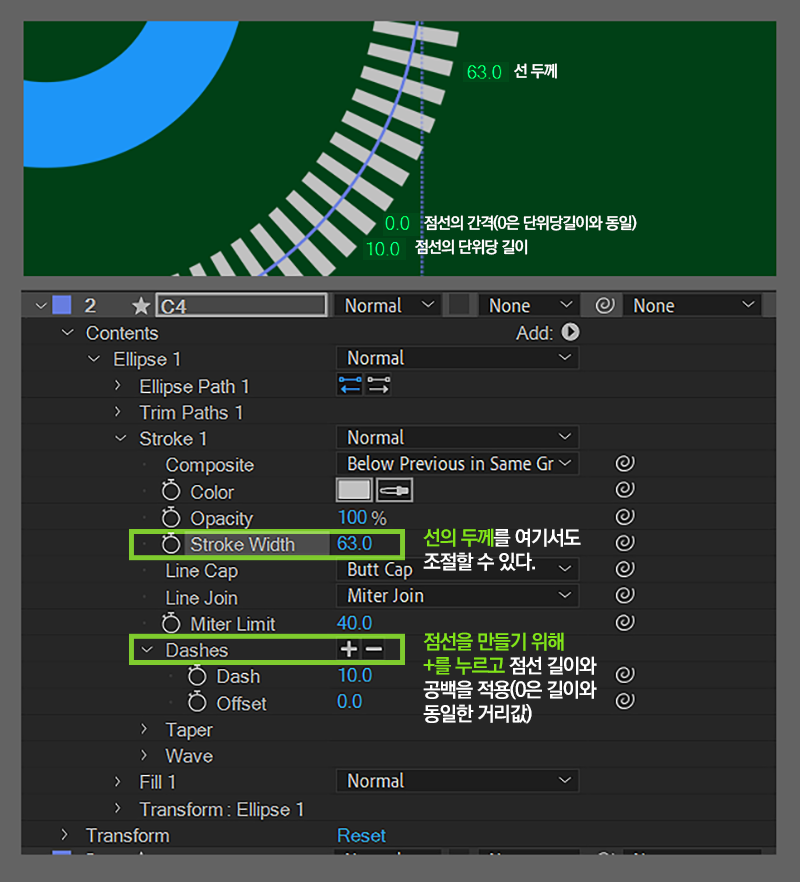Click the Opacity value 100 %

click(362, 518)
